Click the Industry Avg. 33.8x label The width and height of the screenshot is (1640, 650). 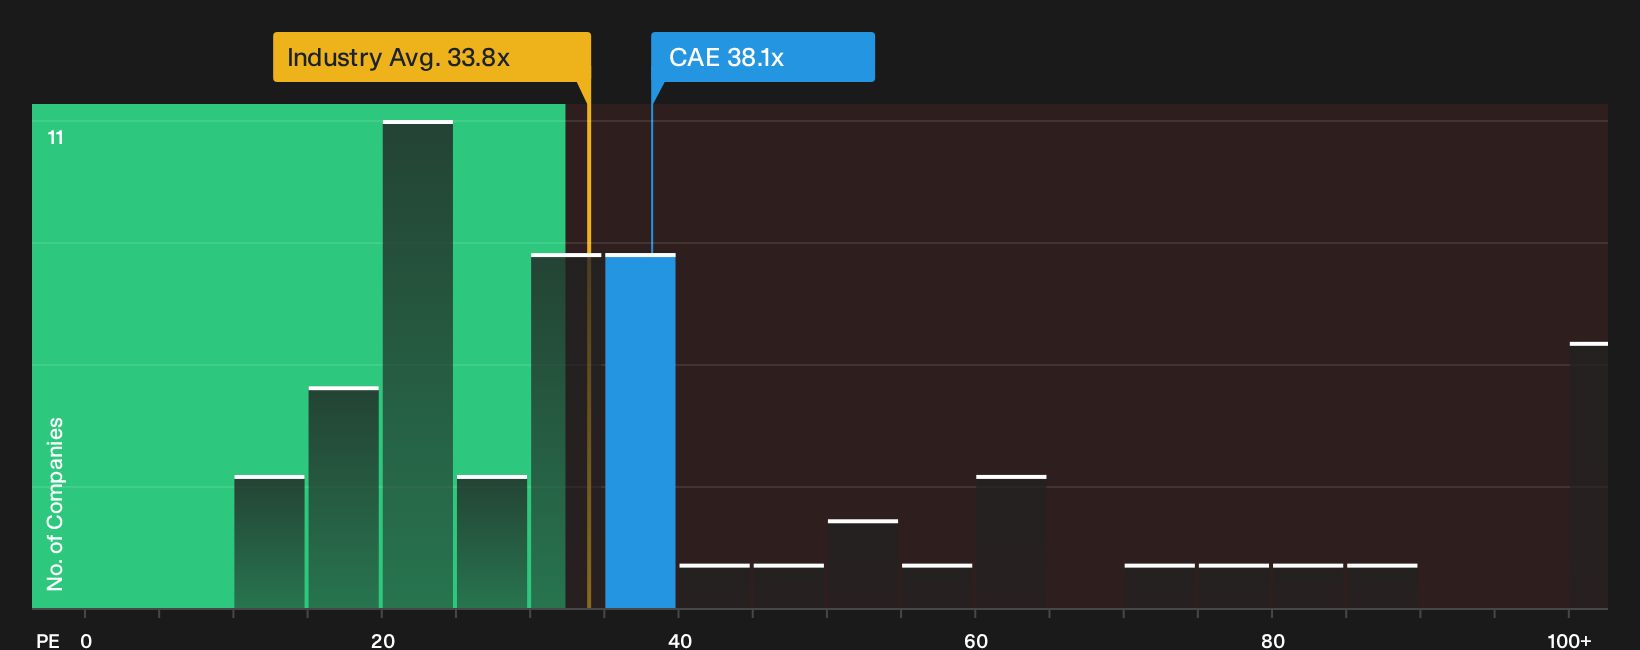pos(432,57)
